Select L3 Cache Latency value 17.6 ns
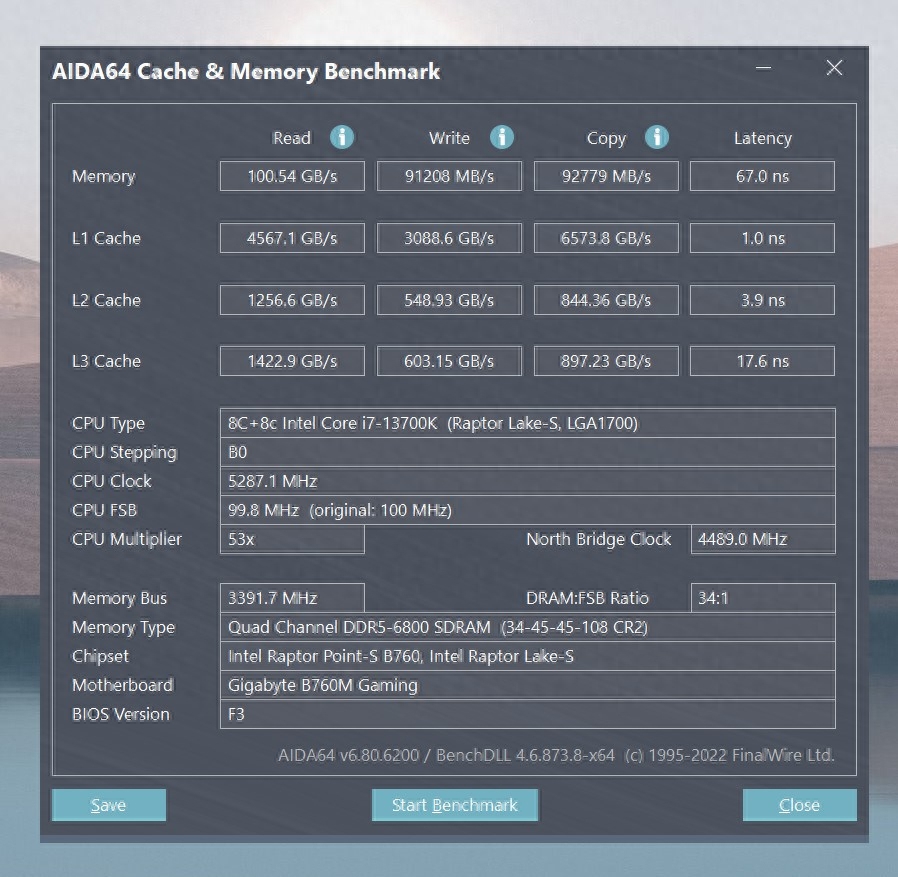The width and height of the screenshot is (898, 877). [x=762, y=361]
